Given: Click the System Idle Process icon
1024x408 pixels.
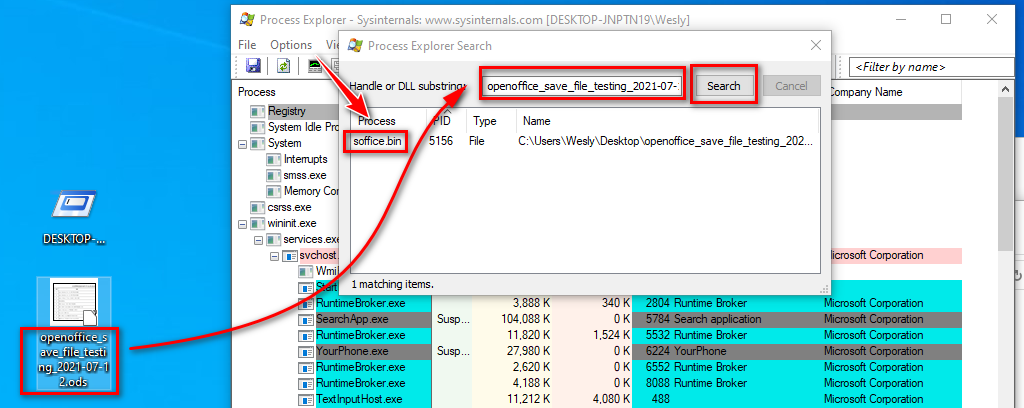Looking at the screenshot, I should (258, 127).
